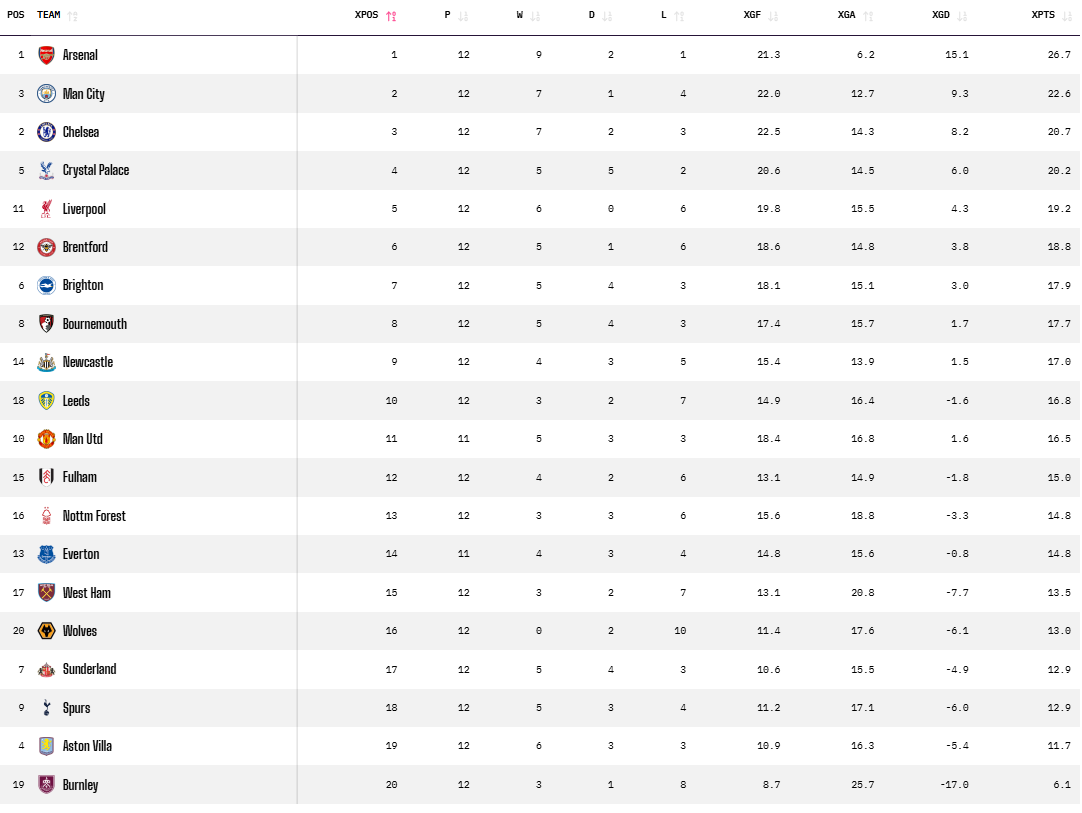1082x813 pixels.
Task: Select the Nottm Forest team name
Action: click(94, 516)
